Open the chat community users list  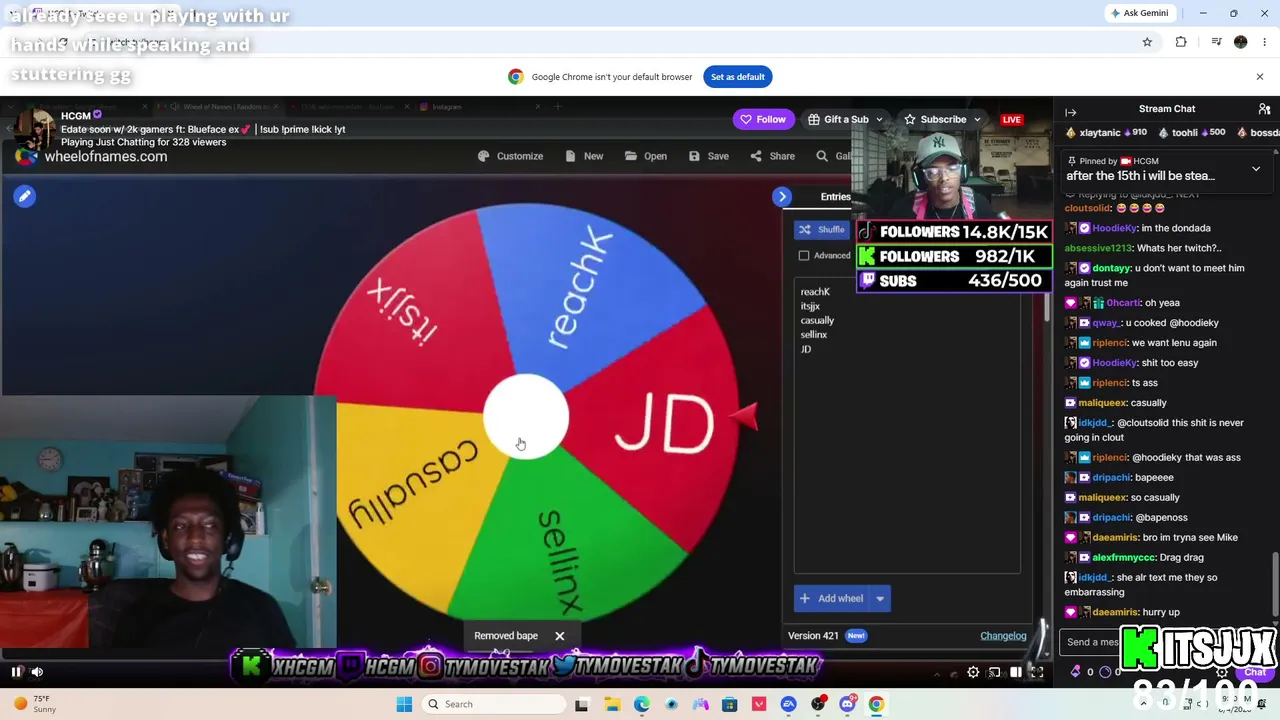pos(1264,109)
